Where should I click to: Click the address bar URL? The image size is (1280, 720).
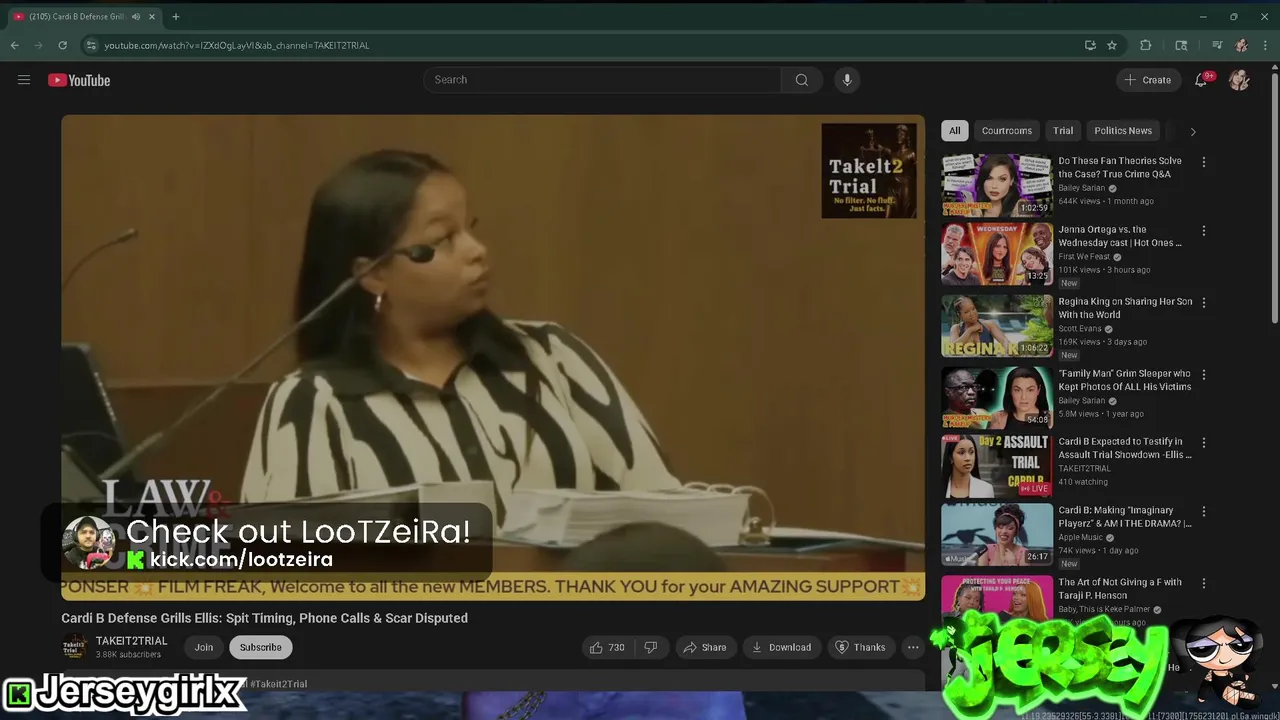pyautogui.click(x=237, y=45)
